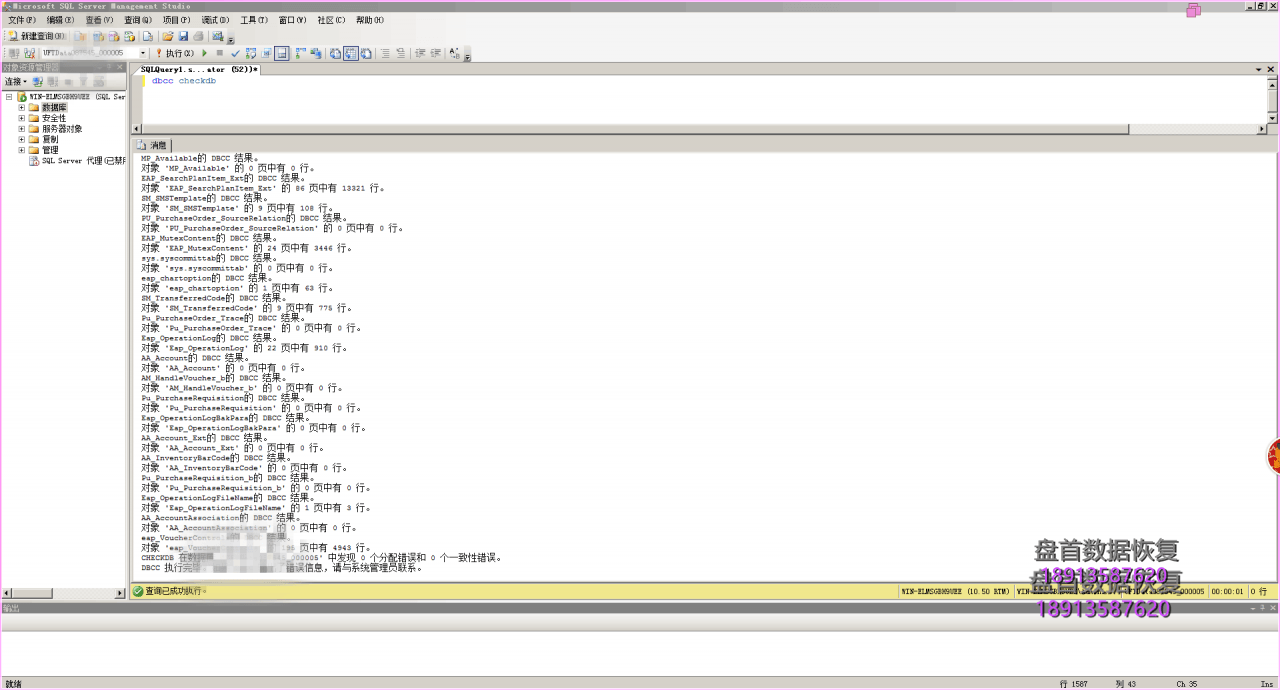Close the SQLQuery1 document with top-right X
1280x690 pixels.
point(1271,69)
